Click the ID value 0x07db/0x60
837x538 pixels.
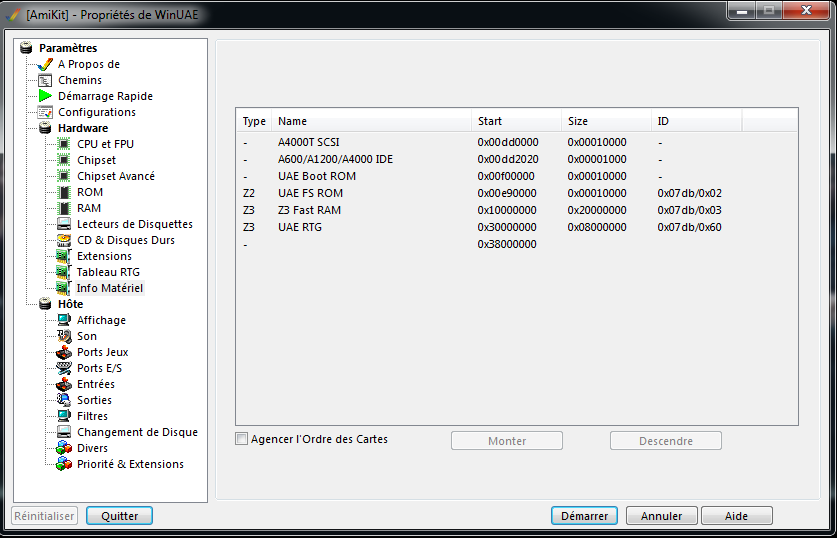[689, 227]
